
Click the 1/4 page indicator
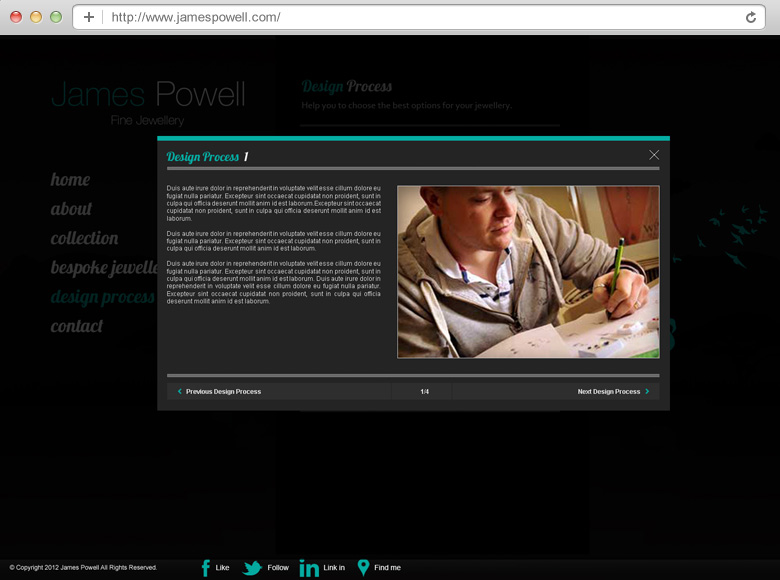coord(425,392)
